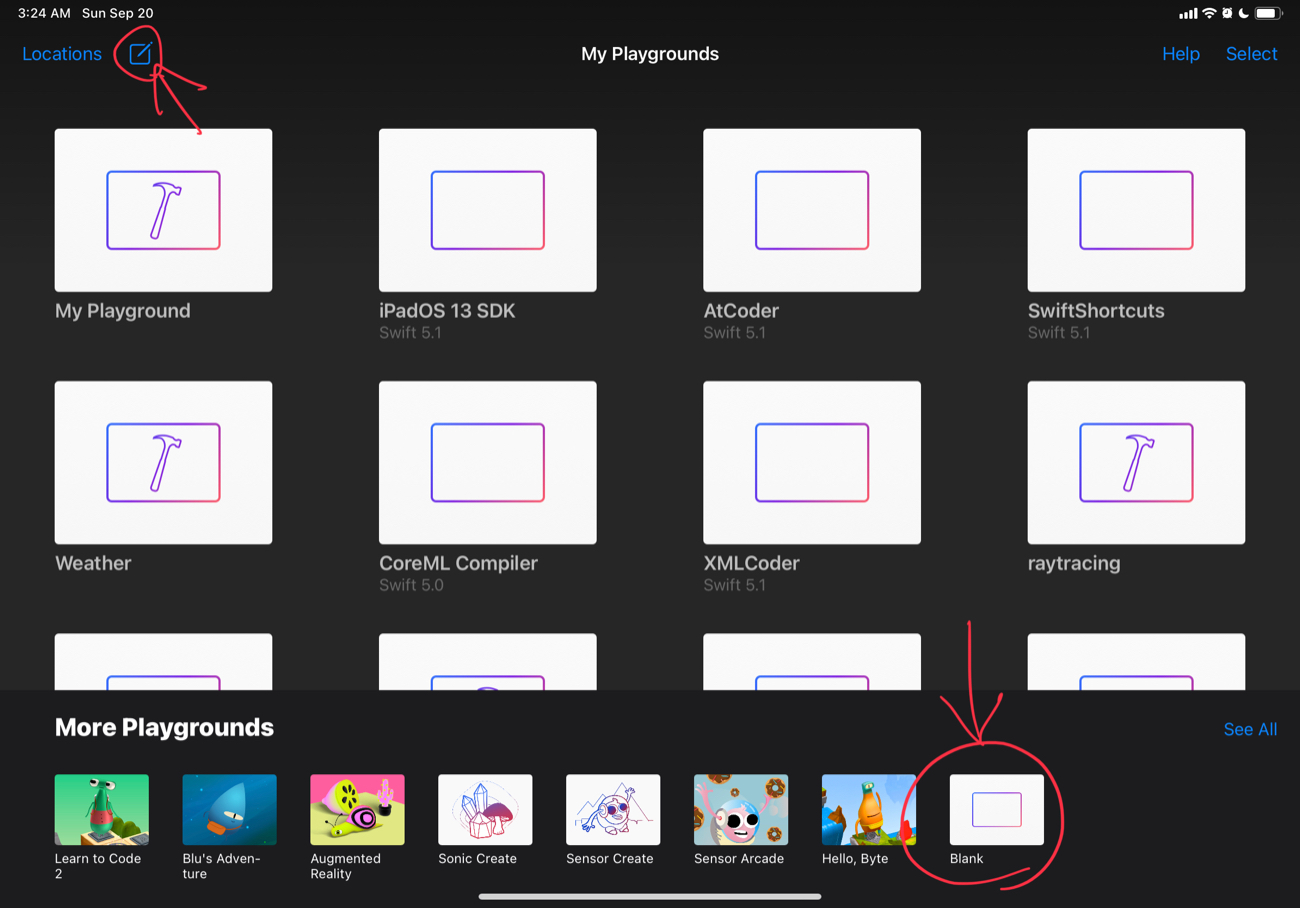Open the SwiftShortcuts playground
Viewport: 1300px width, 908px height.
click(1136, 210)
